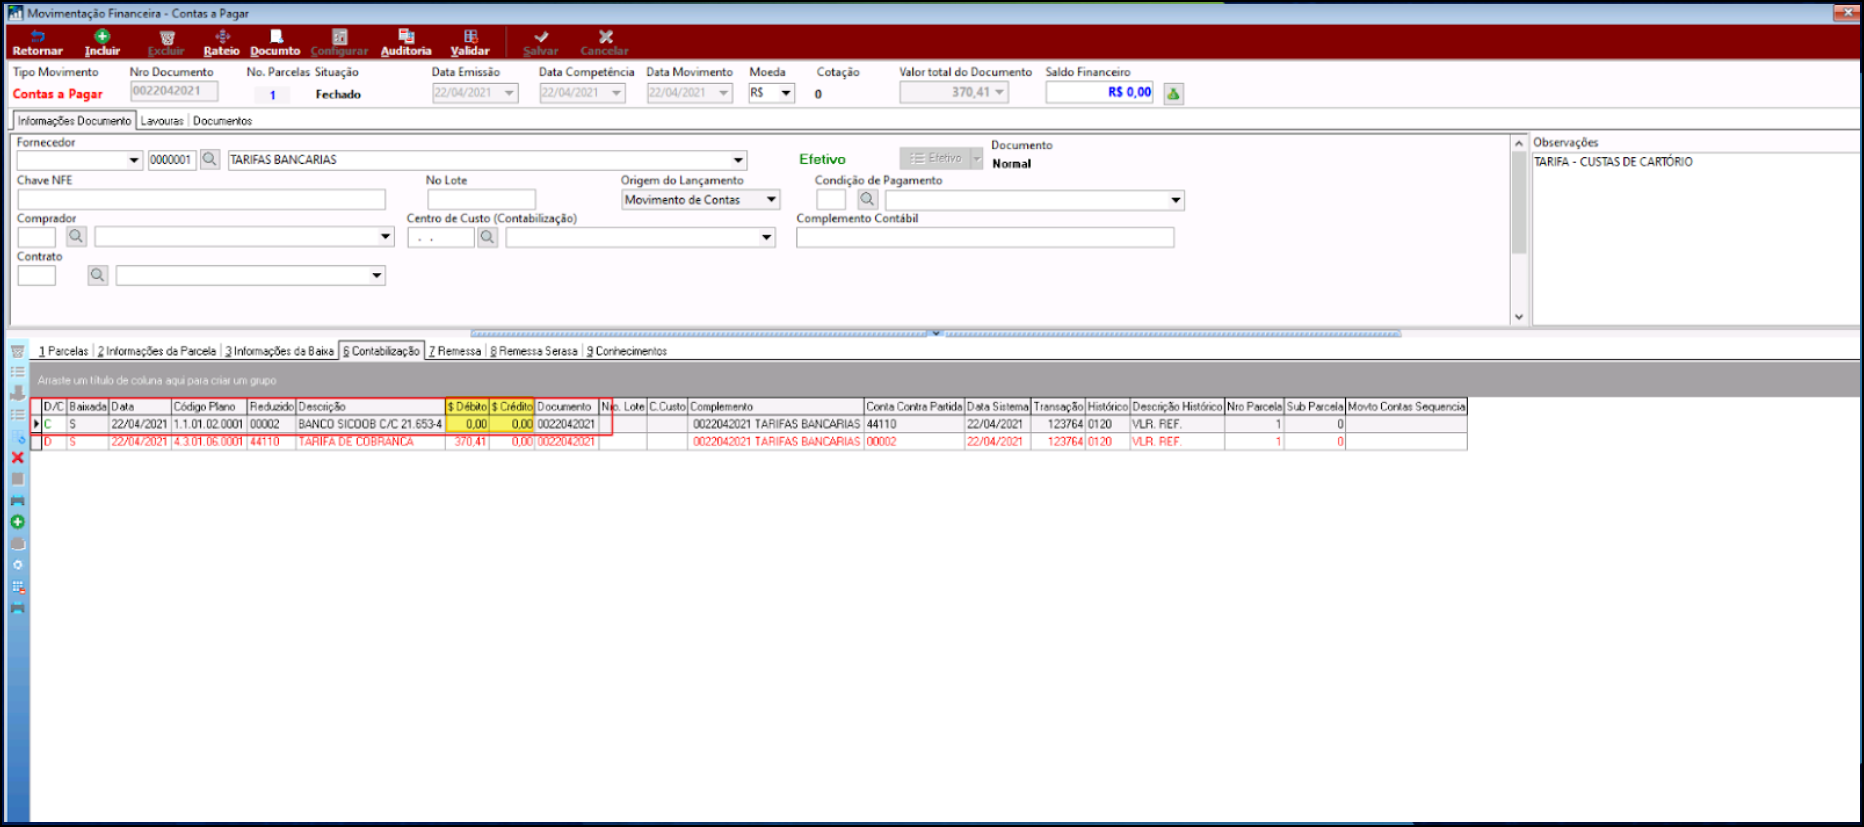Click the greyed Efetivo button

(x=935, y=158)
